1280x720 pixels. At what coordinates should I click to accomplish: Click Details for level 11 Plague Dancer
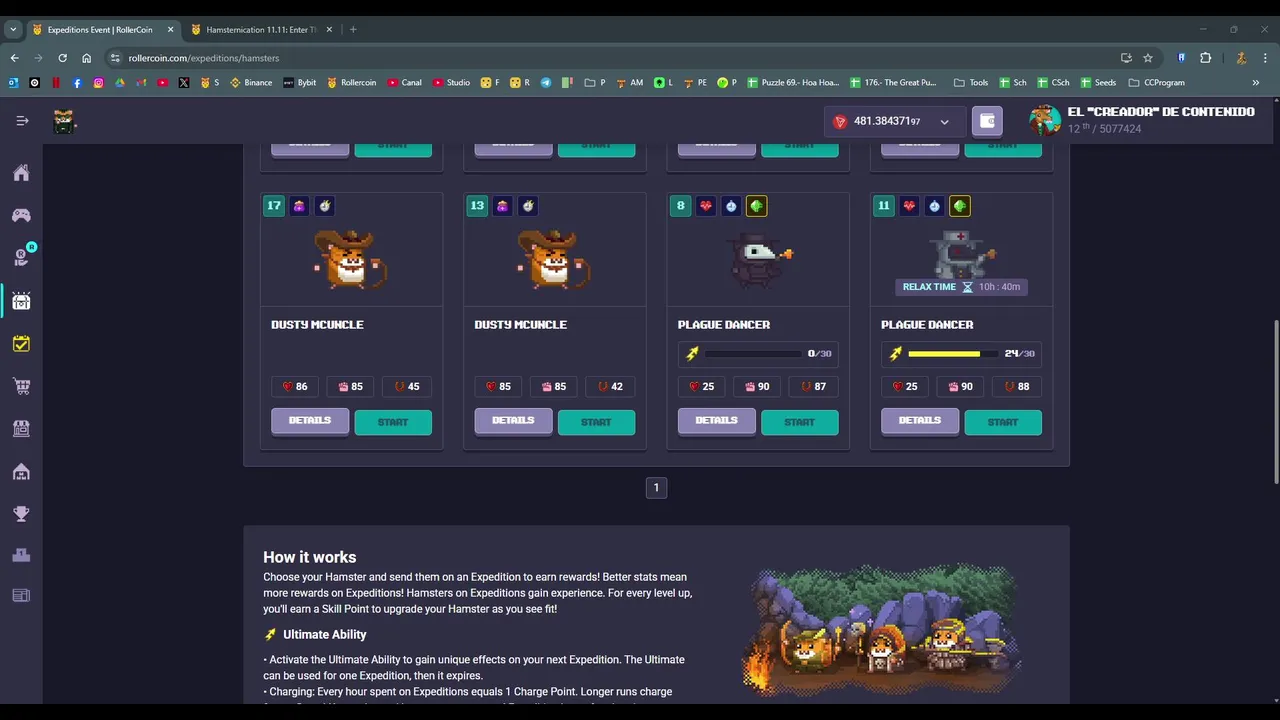tap(920, 421)
